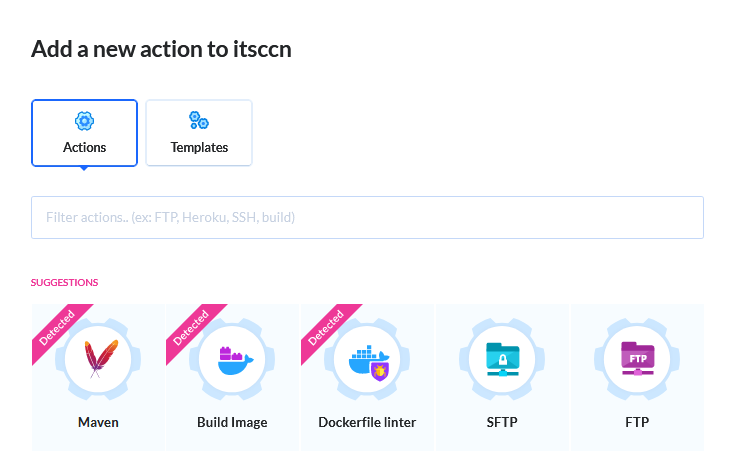Open the Templates tab label

199,147
